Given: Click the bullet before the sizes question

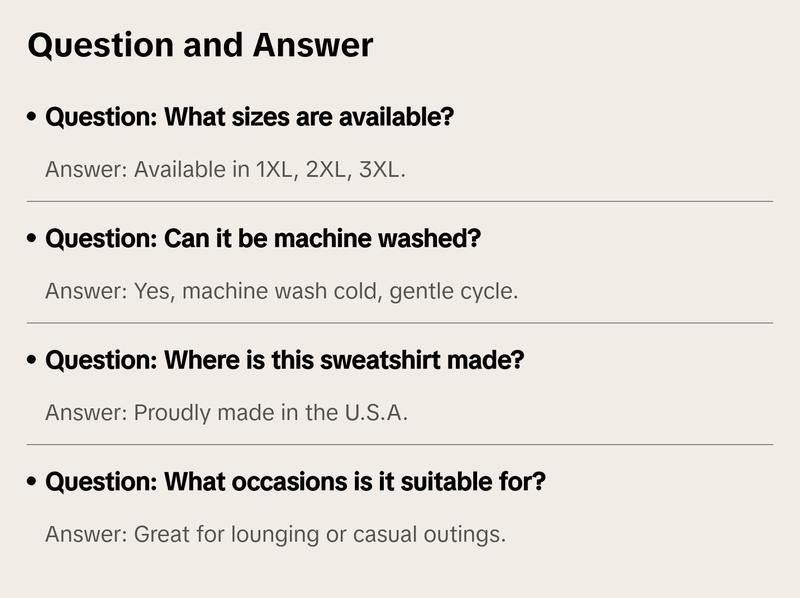Looking at the screenshot, I should point(33,118).
